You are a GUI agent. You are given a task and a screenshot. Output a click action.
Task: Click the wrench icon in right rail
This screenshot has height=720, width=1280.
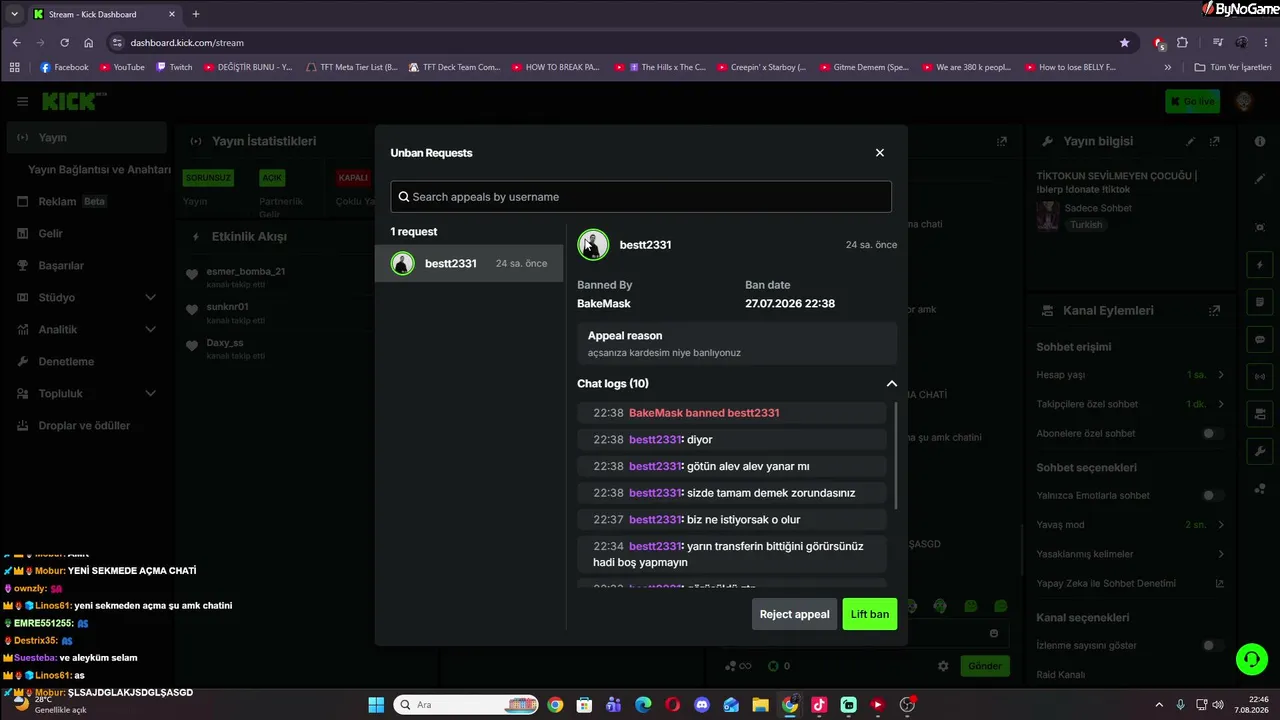click(1260, 451)
